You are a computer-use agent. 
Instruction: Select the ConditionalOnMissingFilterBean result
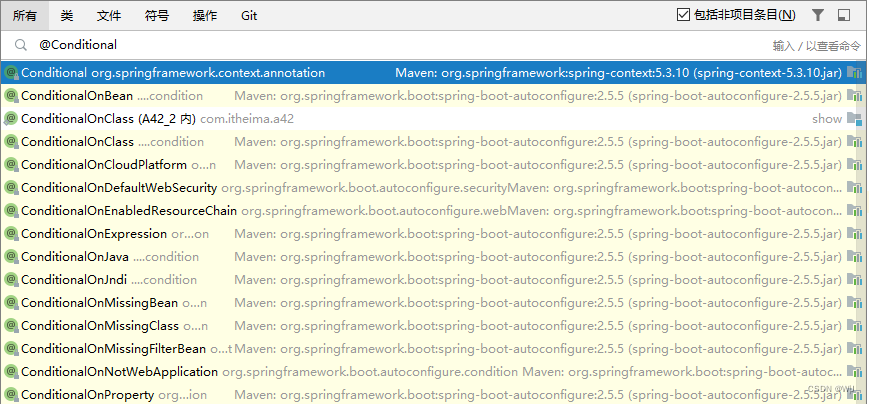pyautogui.click(x=433, y=349)
